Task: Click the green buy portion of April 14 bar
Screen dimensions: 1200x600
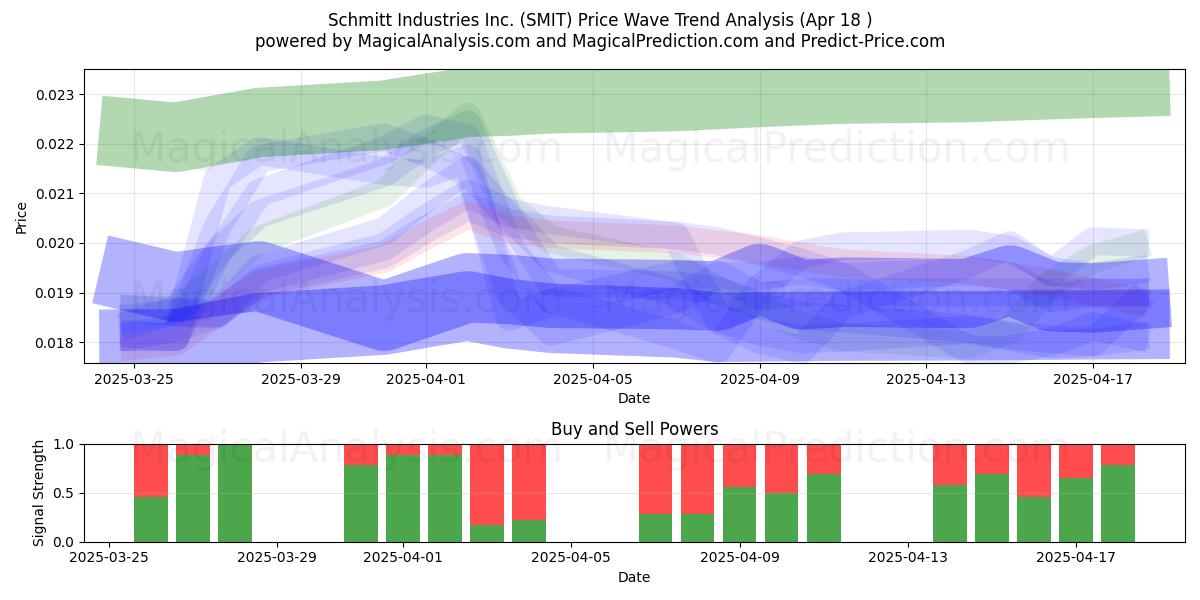Action: [x=949, y=514]
